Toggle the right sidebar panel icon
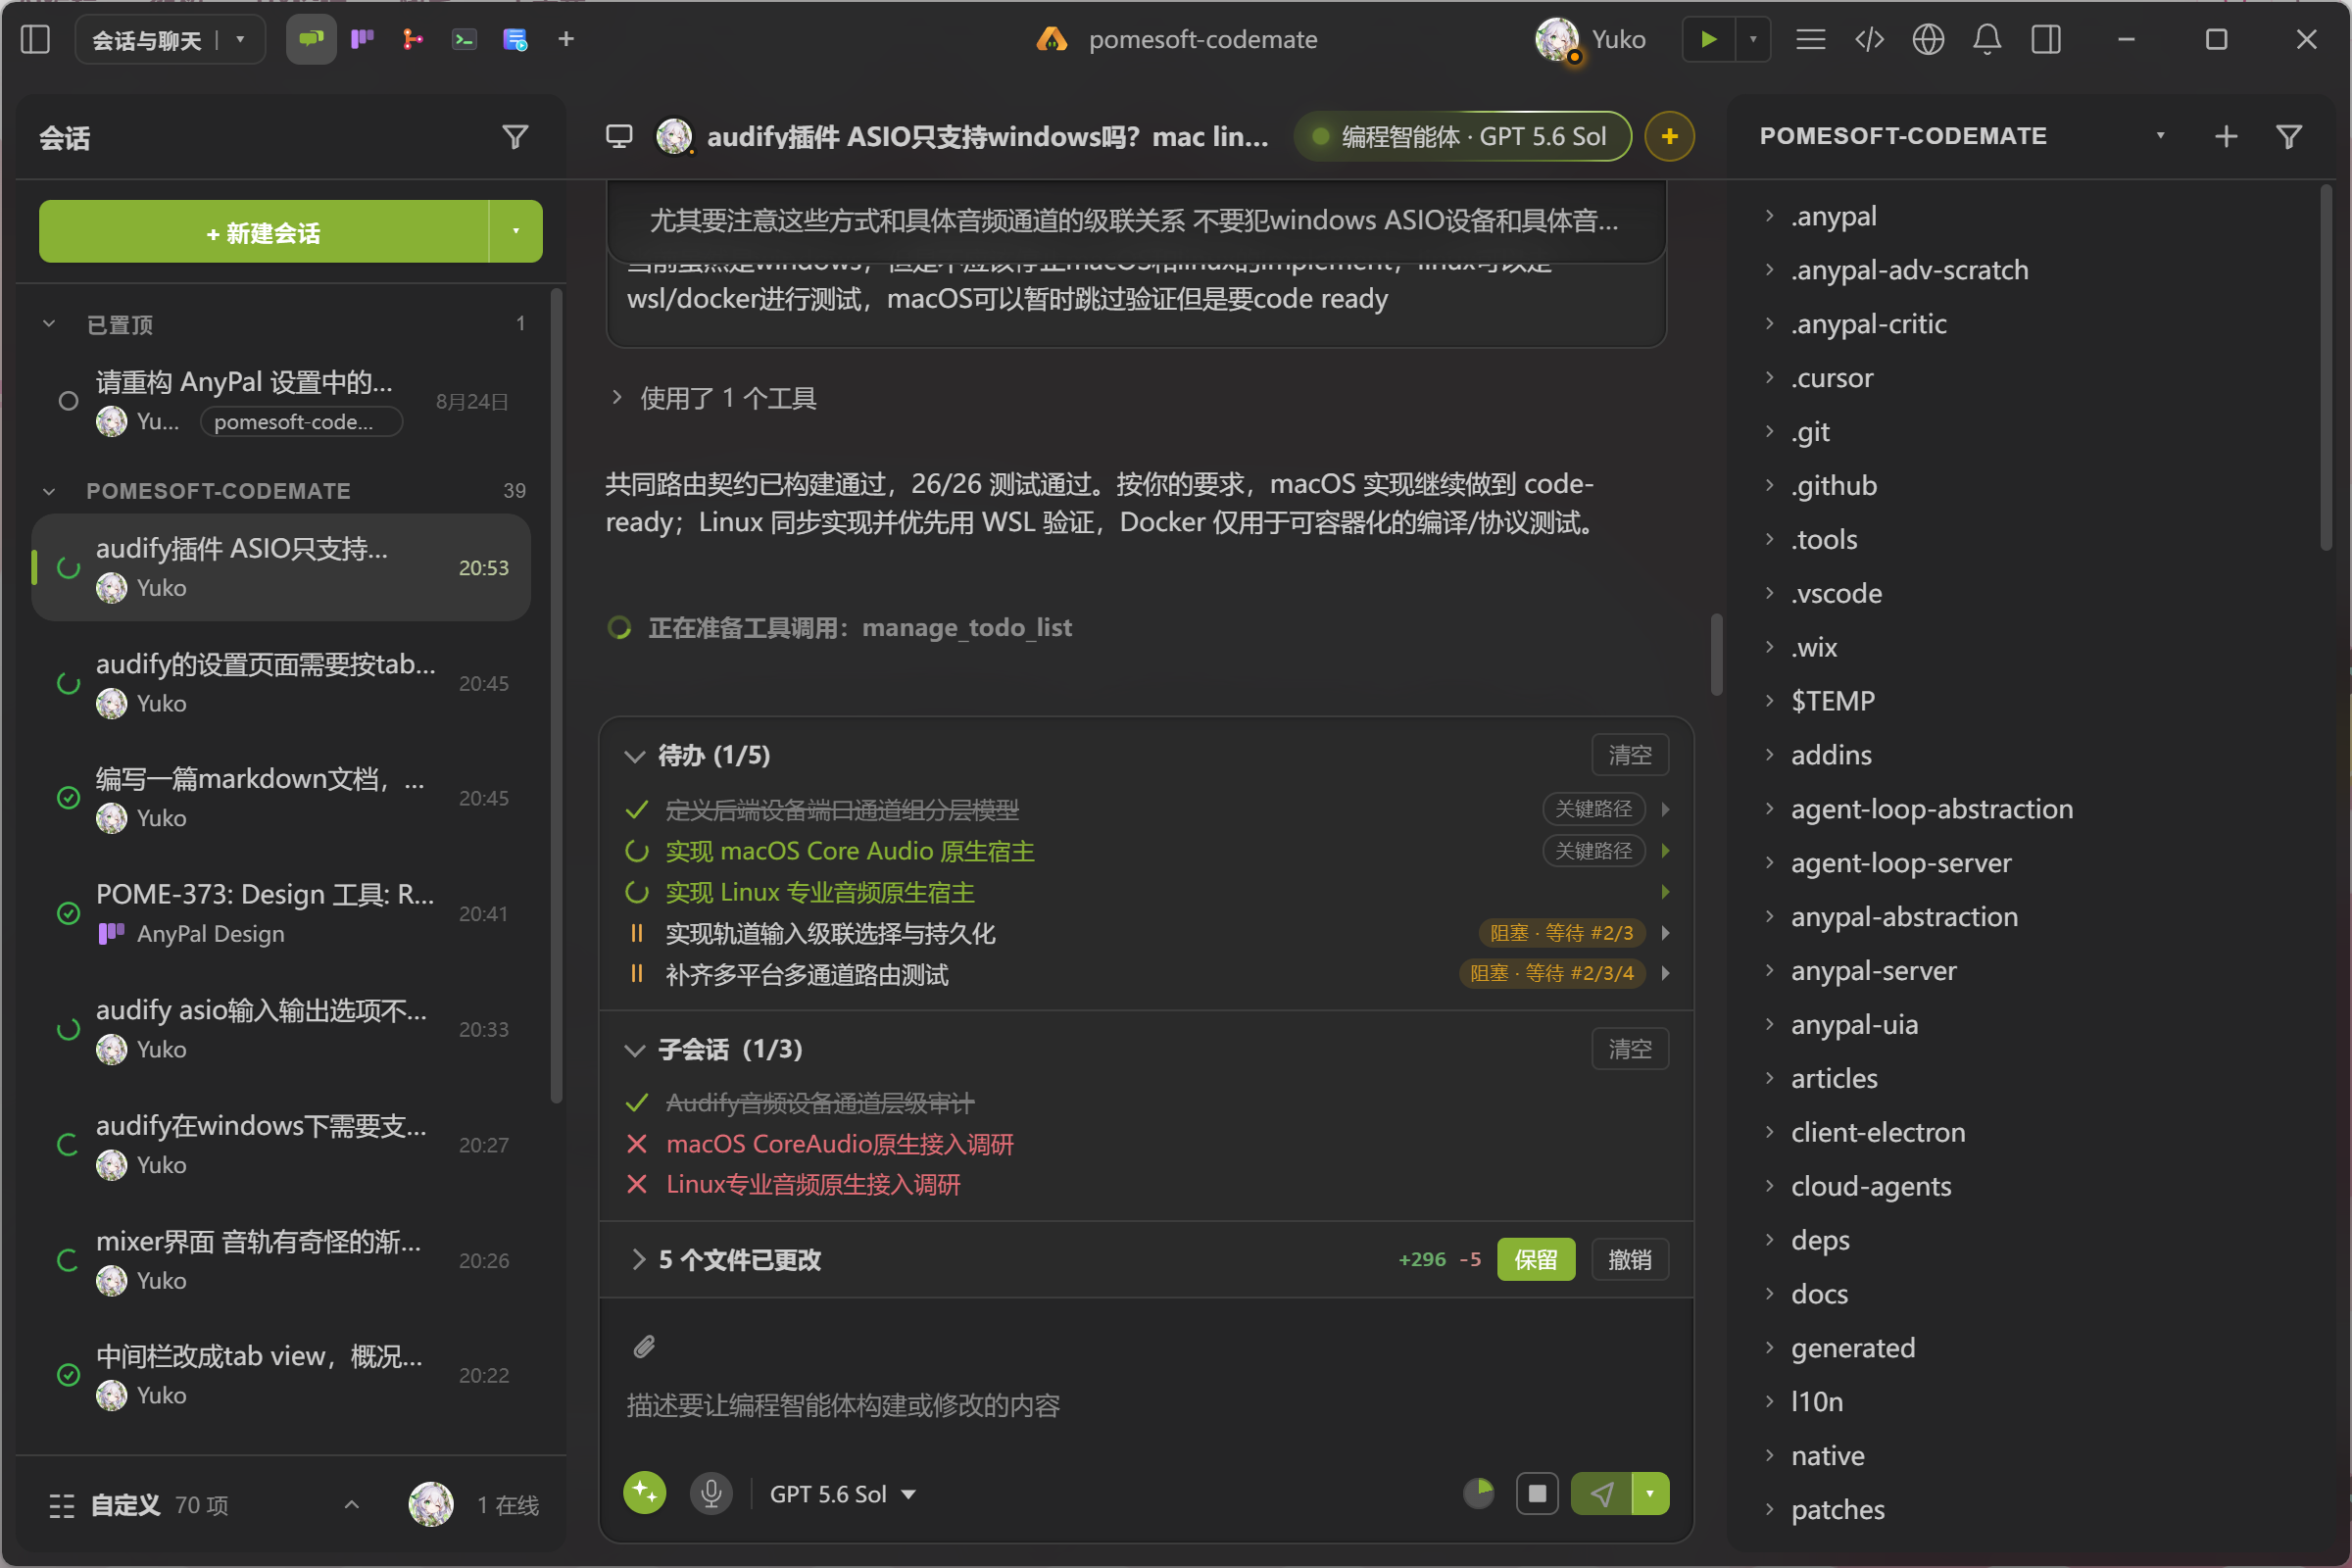The height and width of the screenshot is (1568, 2352). (x=2046, y=39)
